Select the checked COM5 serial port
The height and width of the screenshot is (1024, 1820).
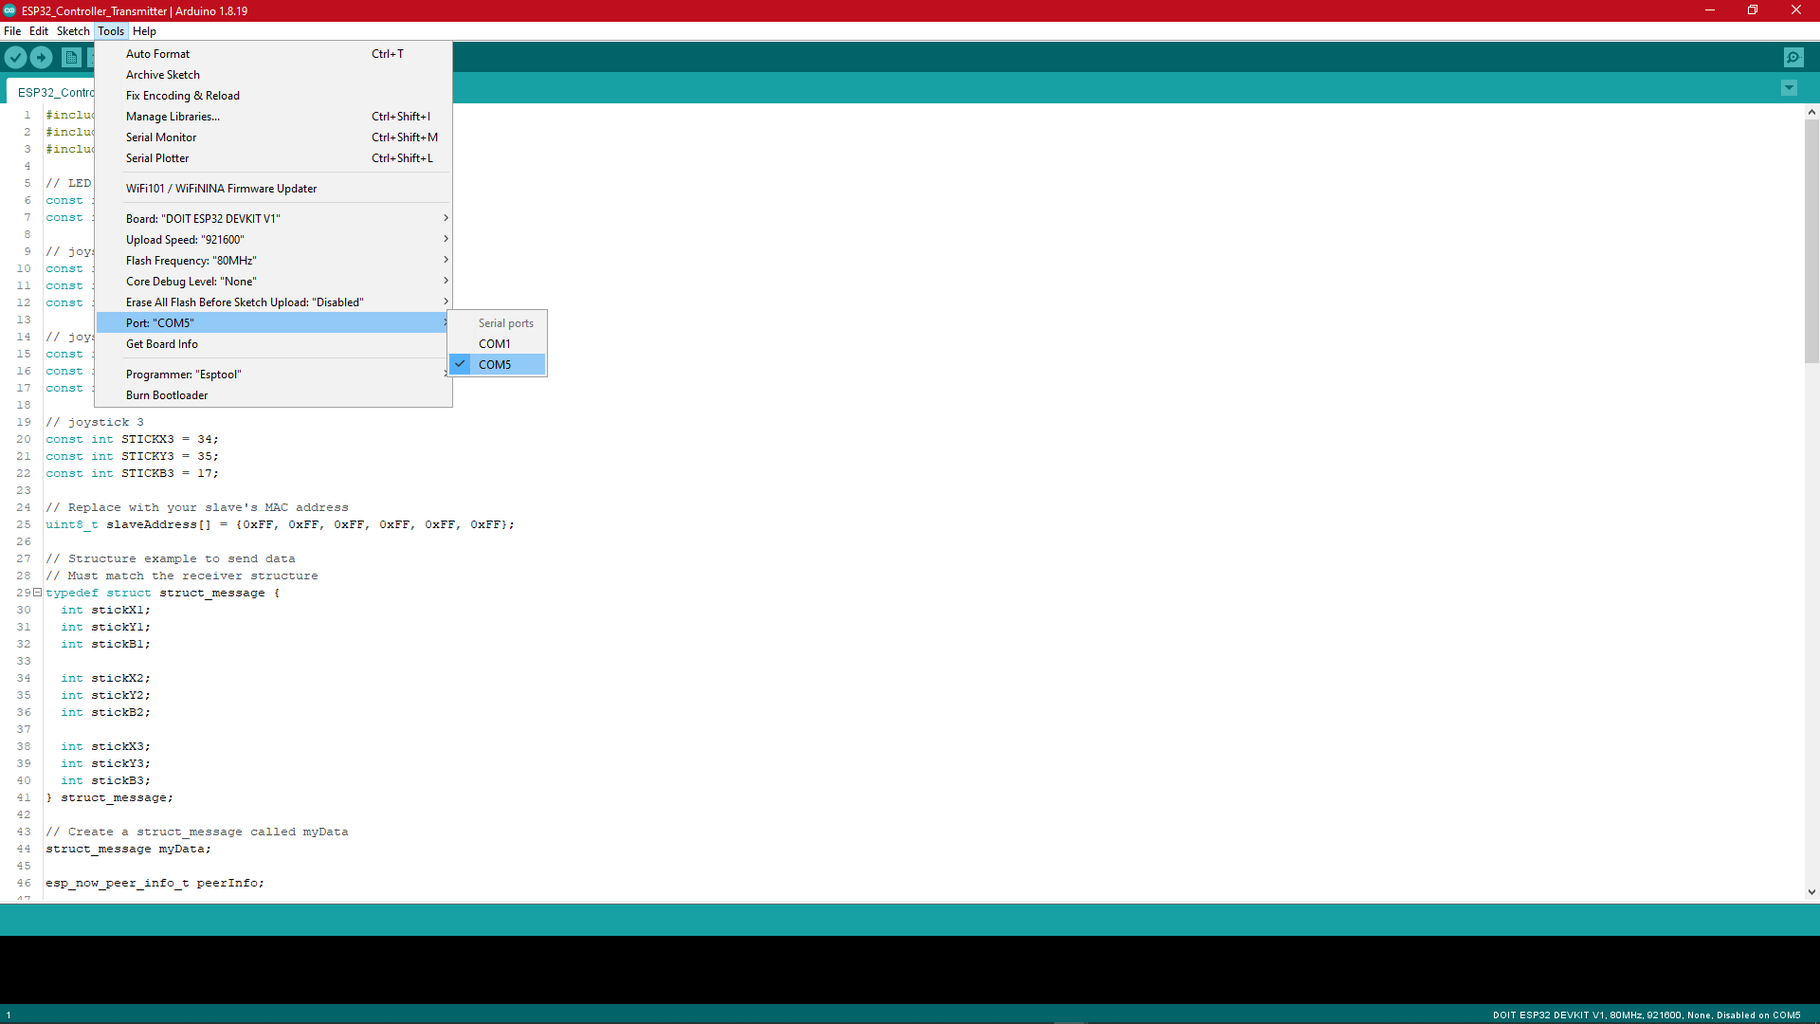pyautogui.click(x=497, y=365)
